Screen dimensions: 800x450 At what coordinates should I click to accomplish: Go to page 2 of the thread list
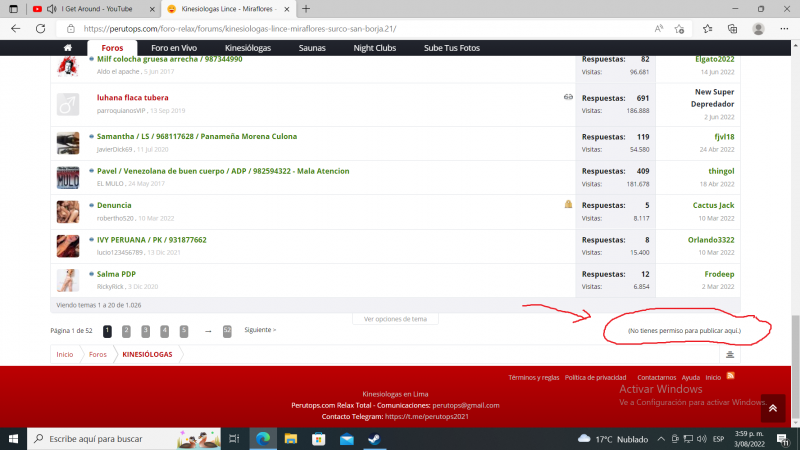pyautogui.click(x=126, y=330)
